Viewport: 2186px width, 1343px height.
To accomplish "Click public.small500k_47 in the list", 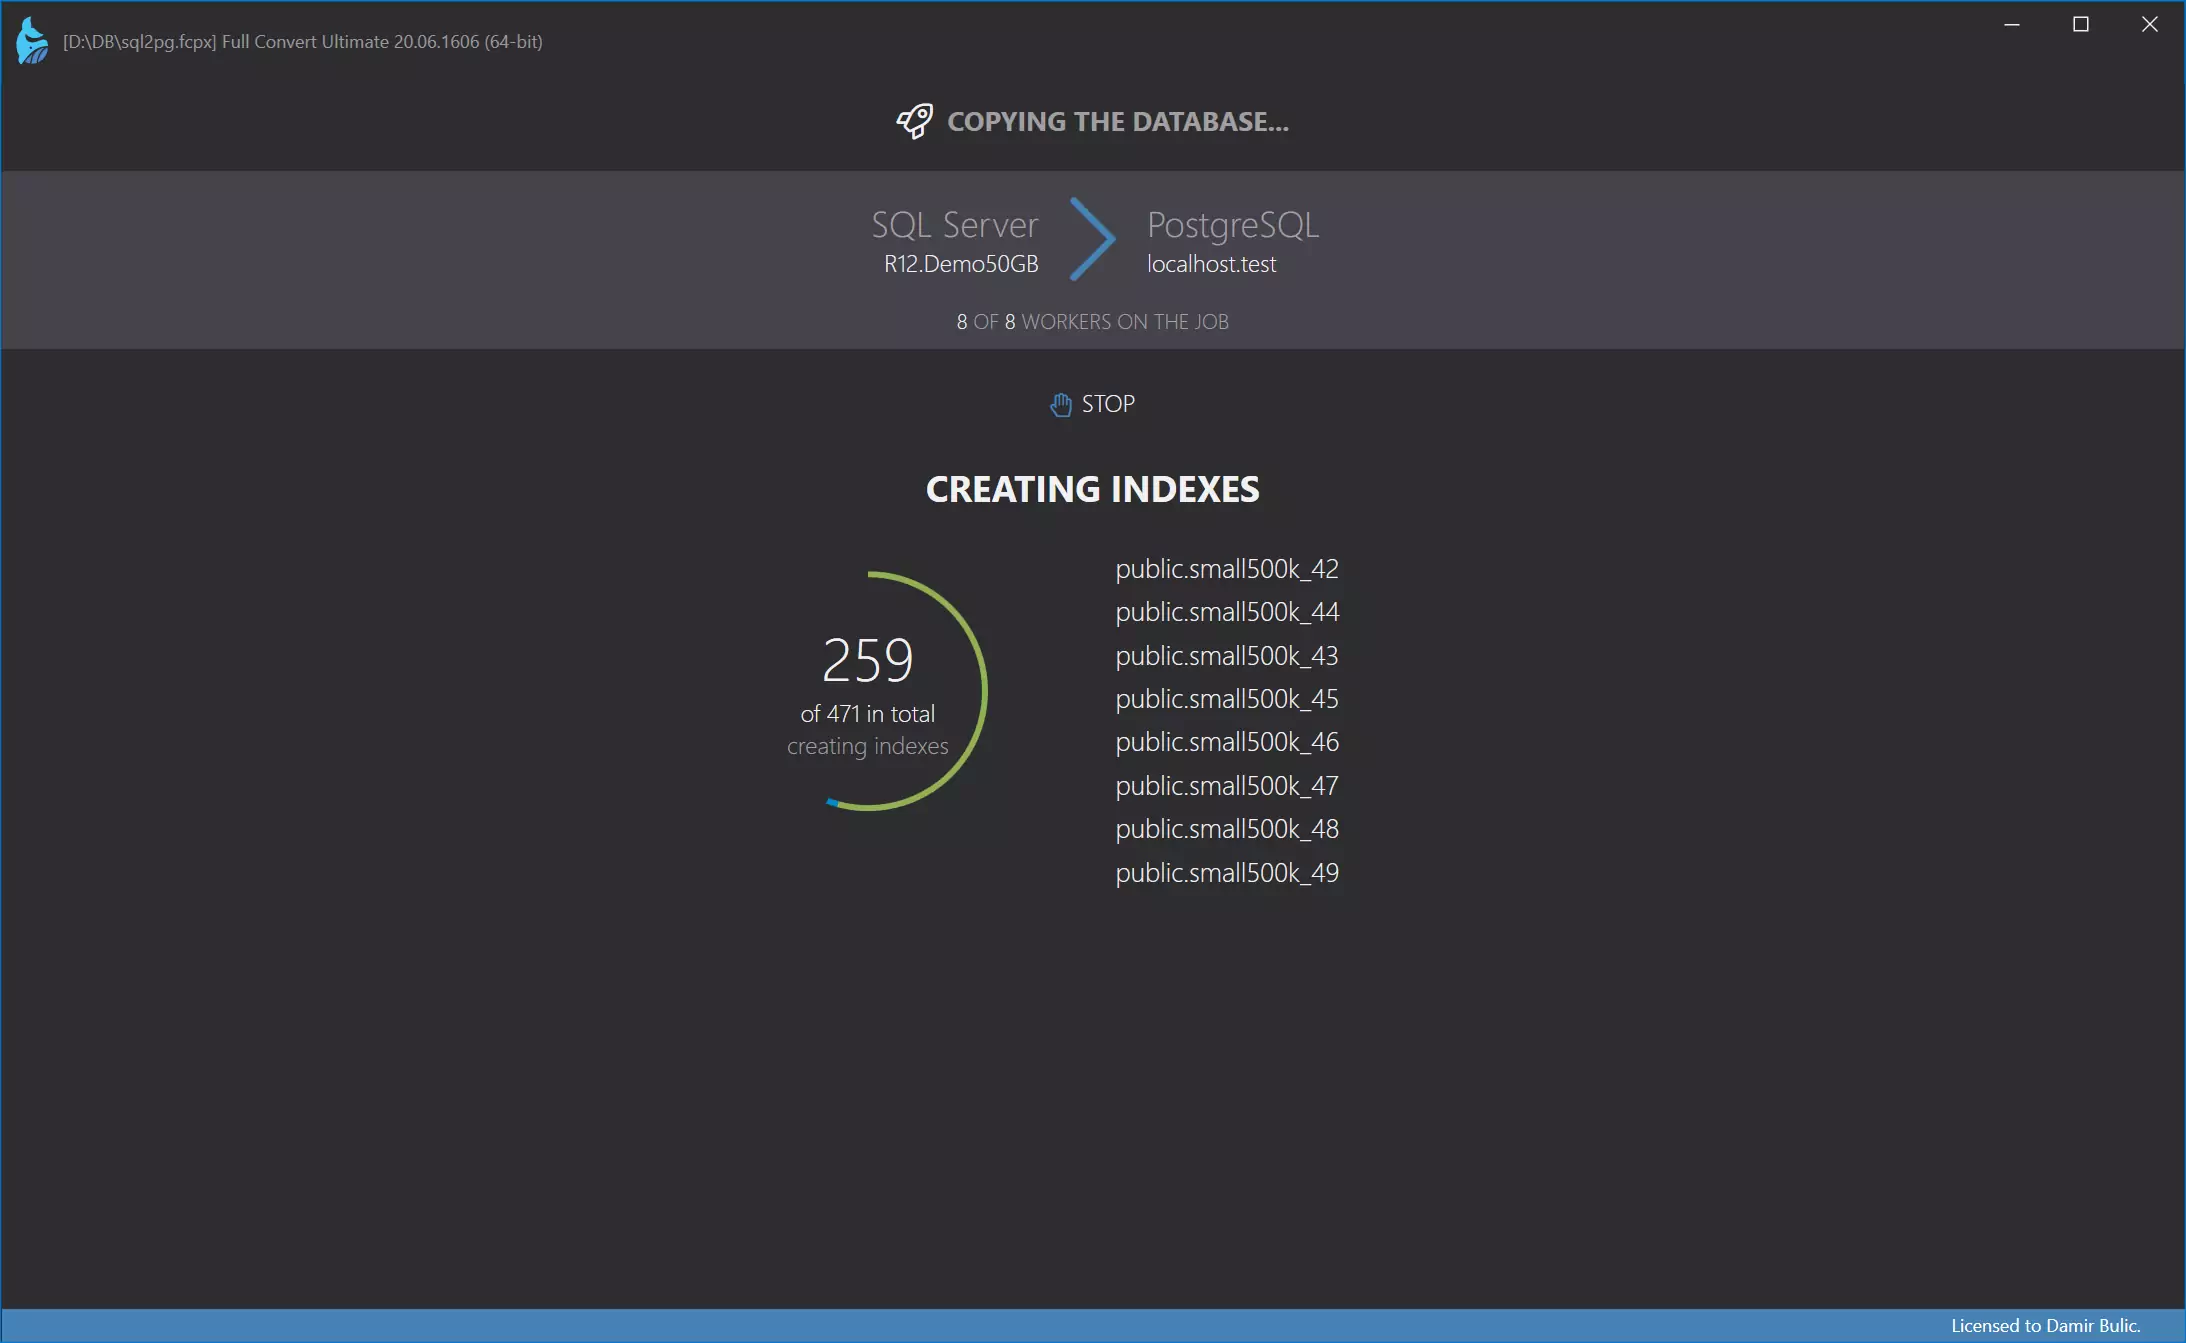I will [1226, 786].
